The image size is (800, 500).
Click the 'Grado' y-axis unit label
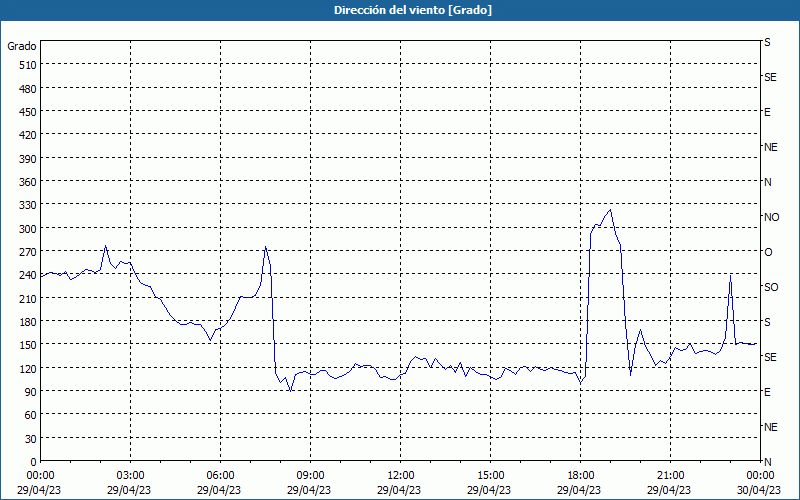pos(22,46)
